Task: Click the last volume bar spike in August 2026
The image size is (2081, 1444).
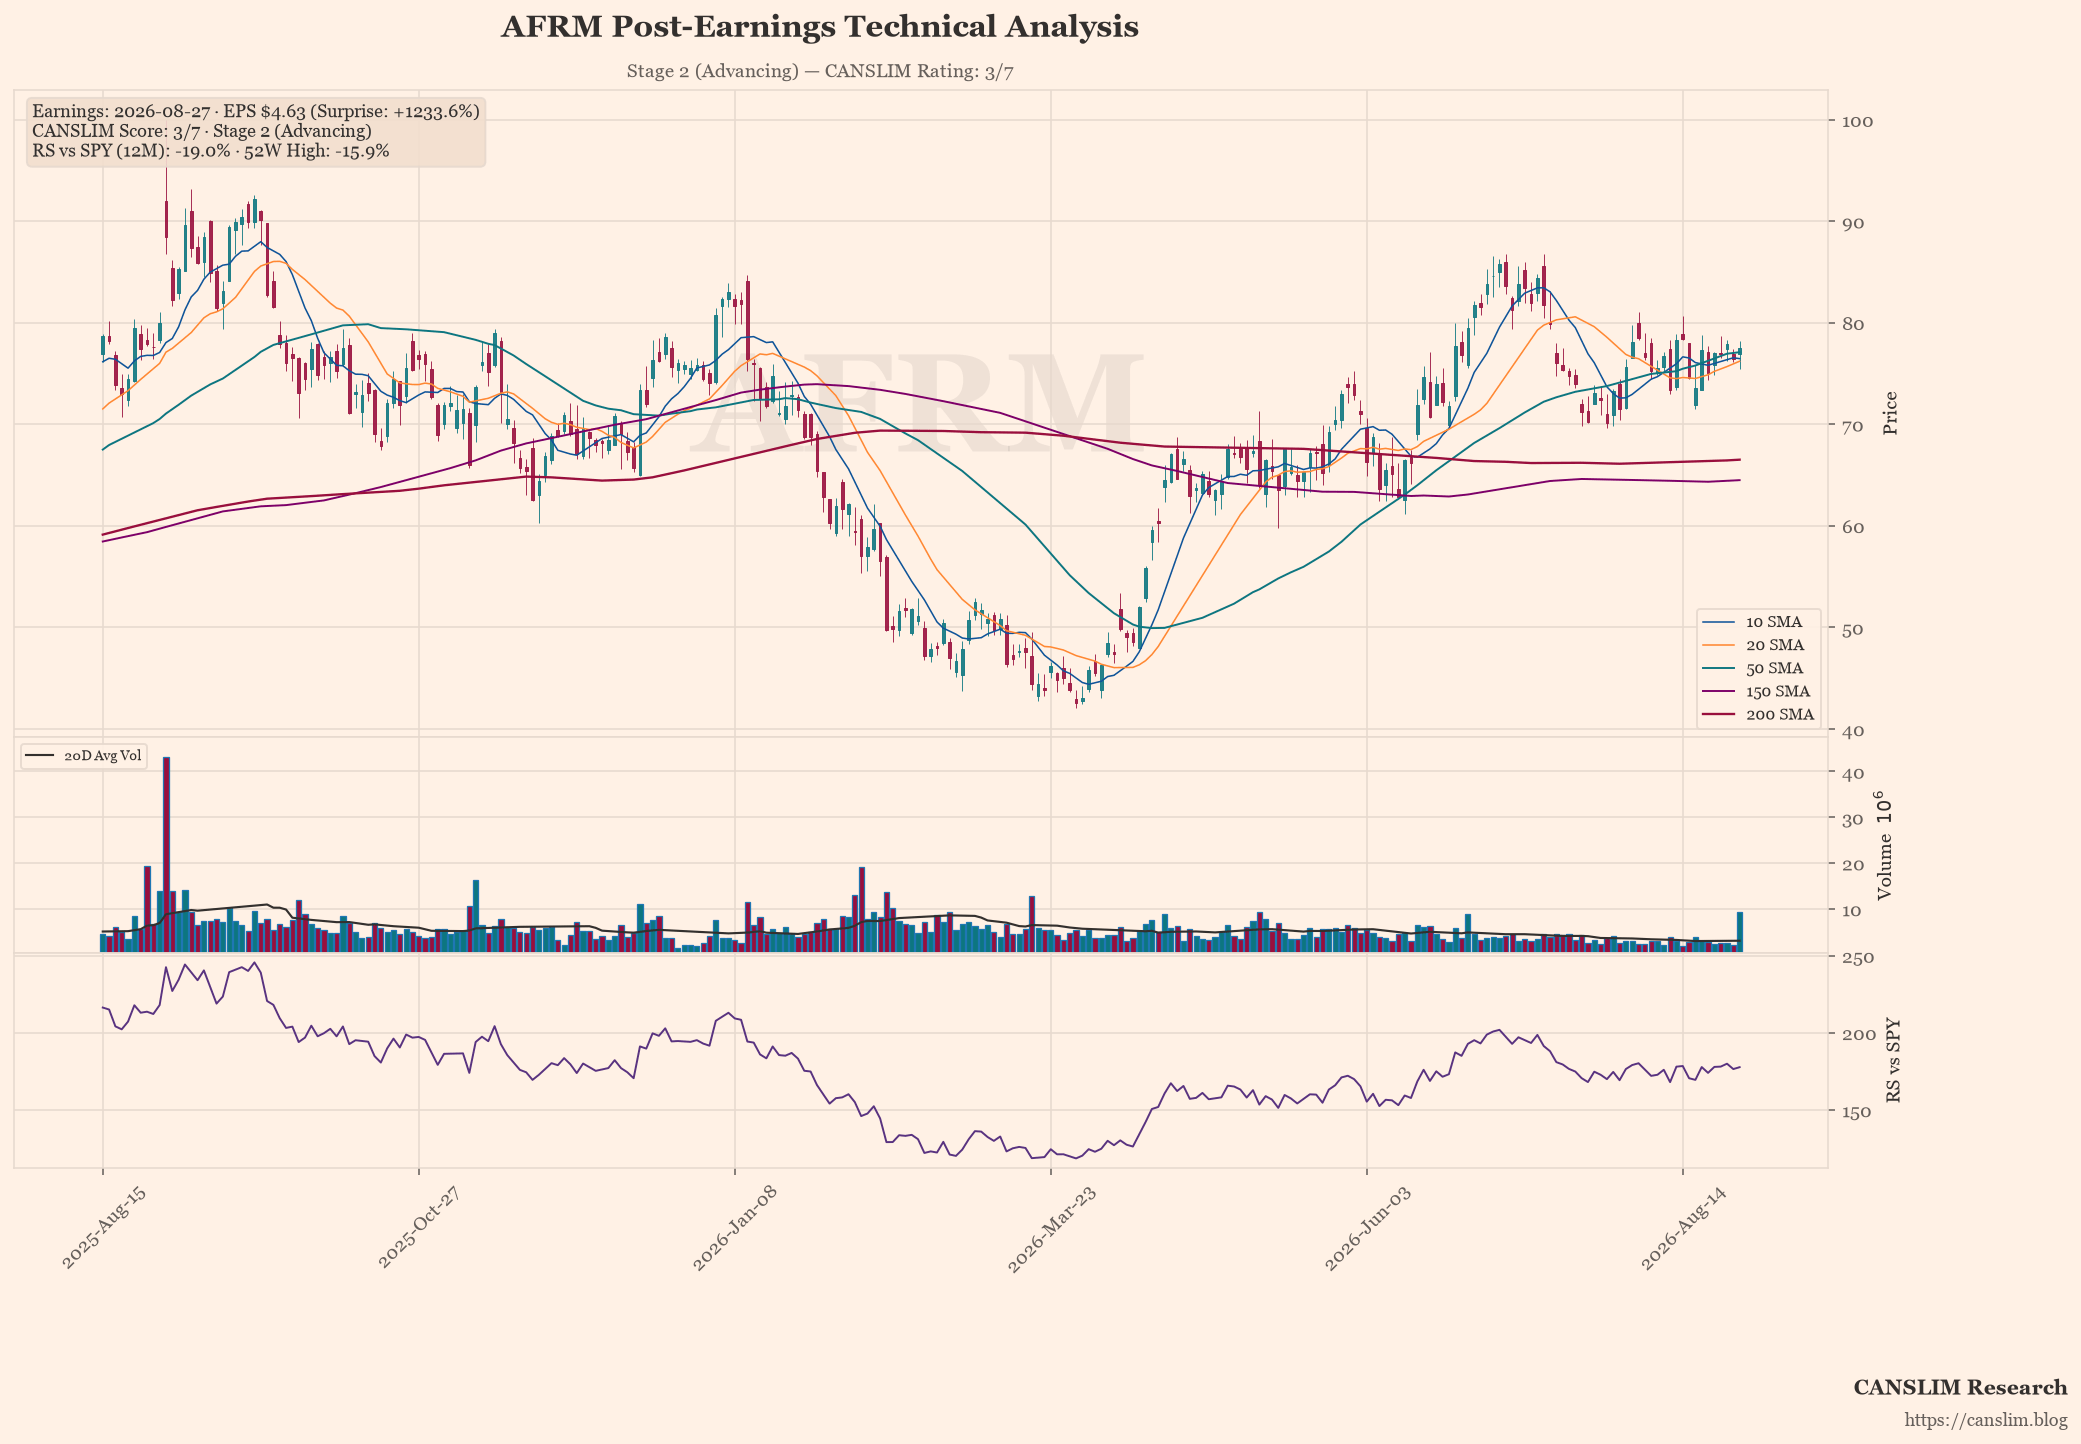Action: click(1740, 932)
